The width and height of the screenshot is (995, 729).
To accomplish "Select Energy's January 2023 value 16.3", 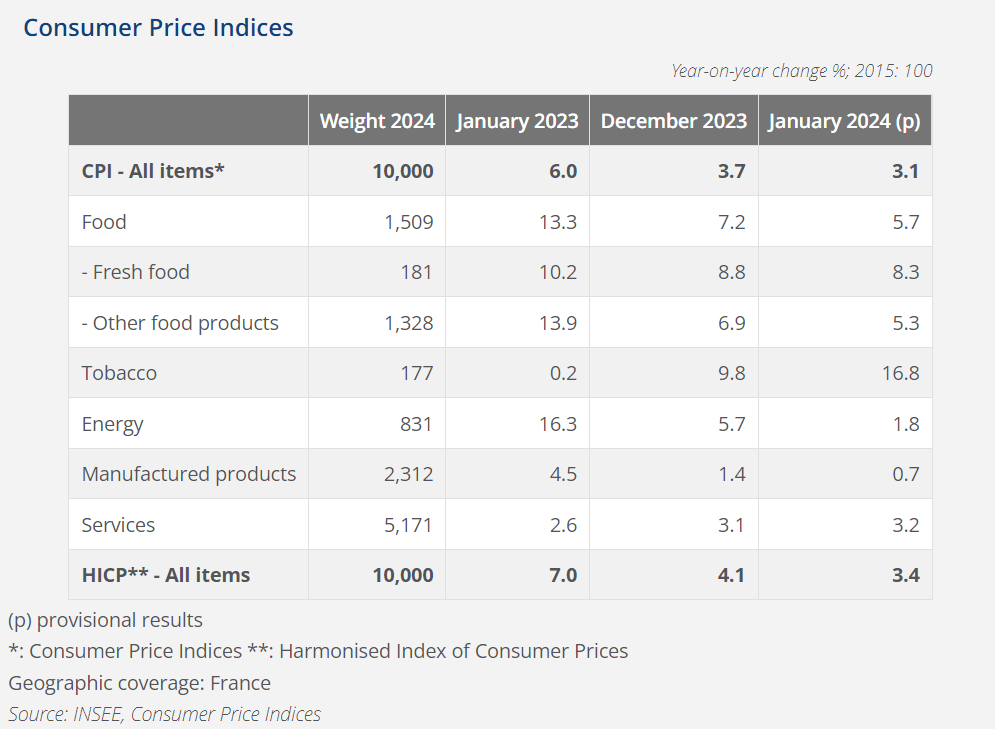I will coord(557,424).
